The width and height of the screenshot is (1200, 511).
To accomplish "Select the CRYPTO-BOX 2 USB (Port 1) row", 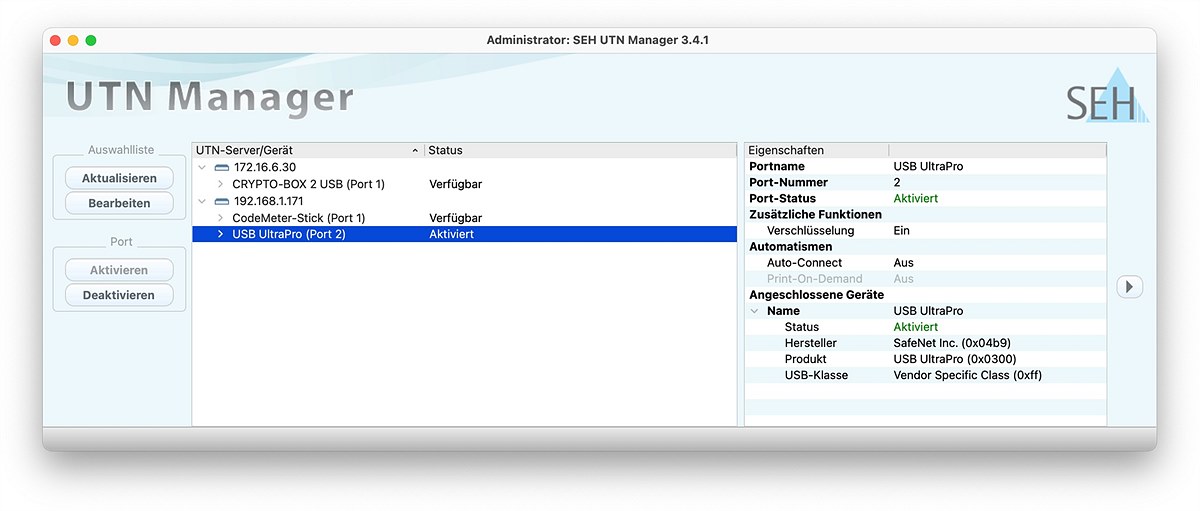I will pos(464,184).
